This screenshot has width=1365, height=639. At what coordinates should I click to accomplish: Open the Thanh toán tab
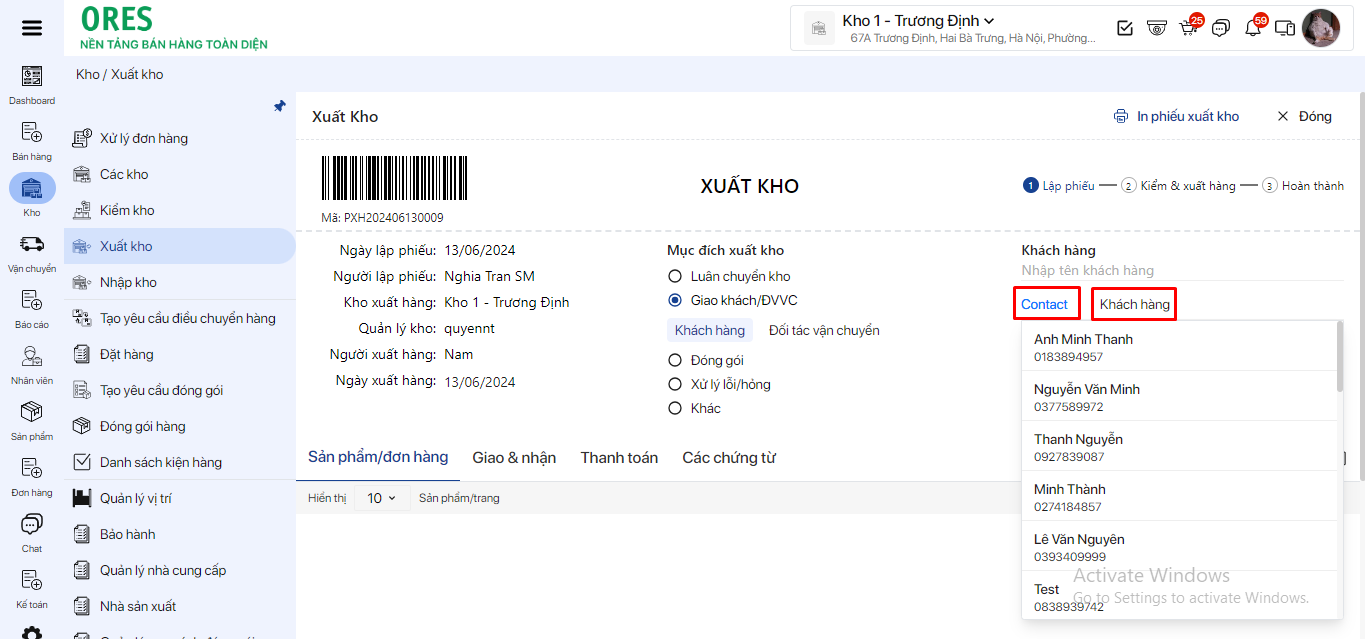tap(619, 457)
